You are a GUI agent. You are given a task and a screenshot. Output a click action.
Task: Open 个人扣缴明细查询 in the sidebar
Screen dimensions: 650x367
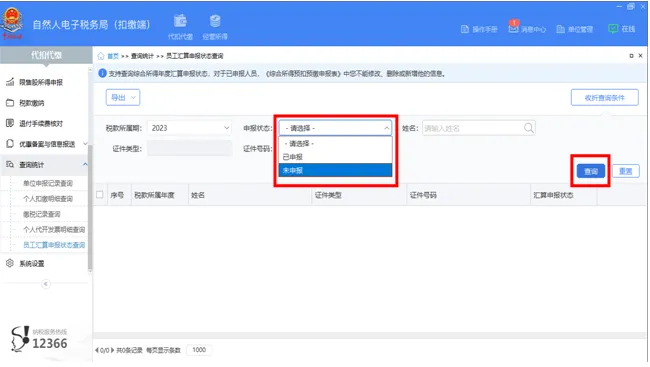48,199
